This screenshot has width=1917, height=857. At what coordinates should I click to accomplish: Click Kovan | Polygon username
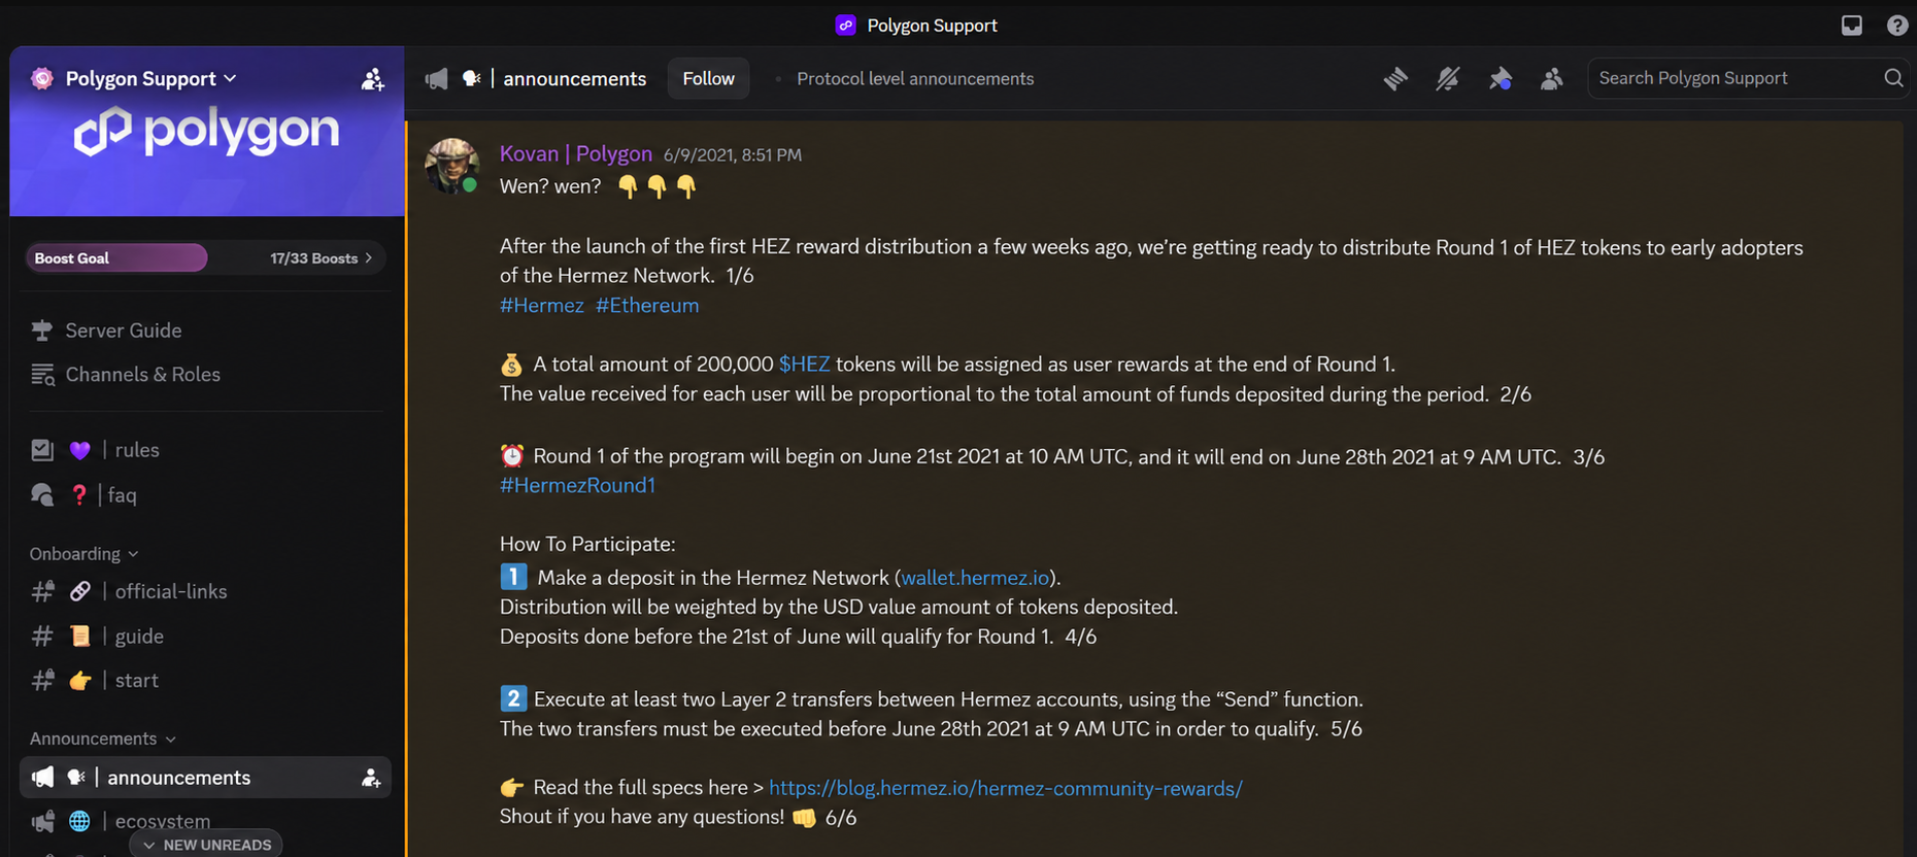click(x=576, y=154)
